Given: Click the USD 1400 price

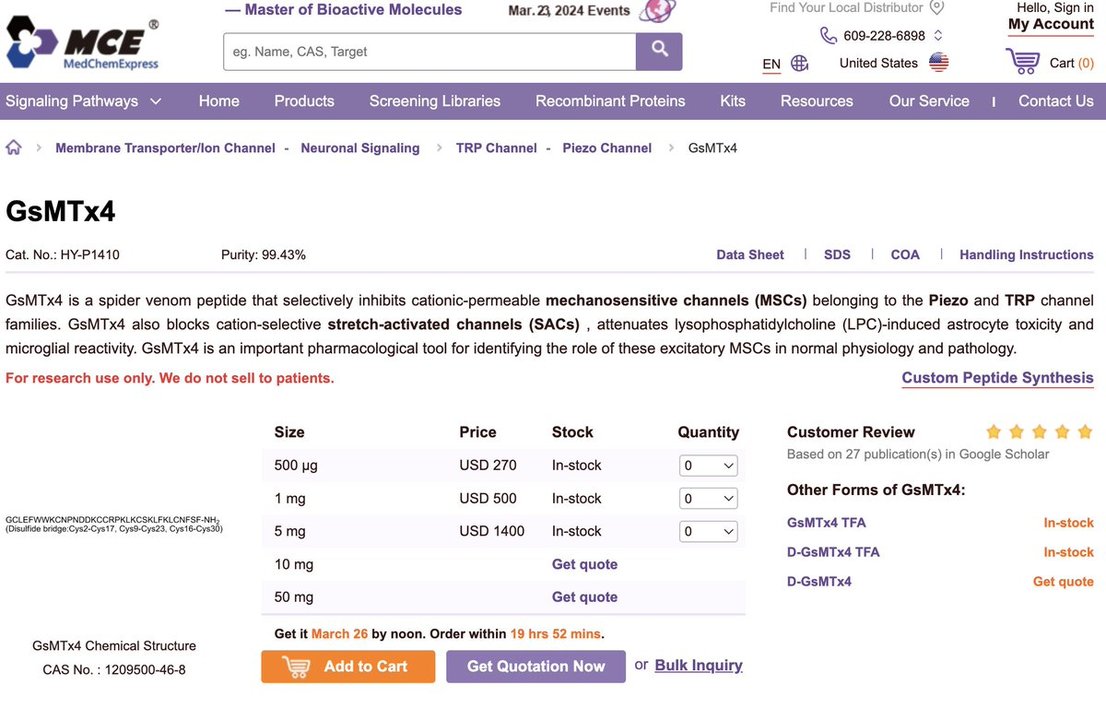Looking at the screenshot, I should click(492, 531).
